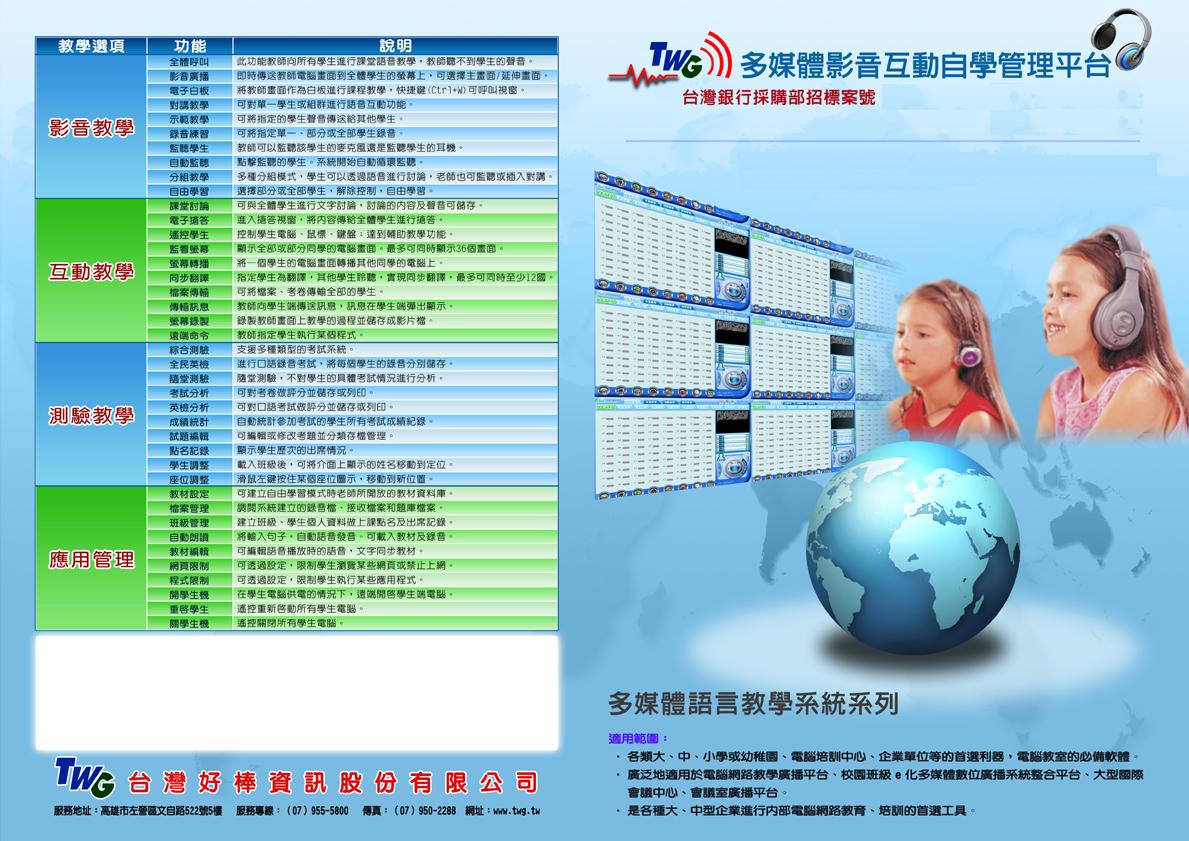Select the 影音教學 category cell
The image size is (1189, 841).
[x=91, y=127]
